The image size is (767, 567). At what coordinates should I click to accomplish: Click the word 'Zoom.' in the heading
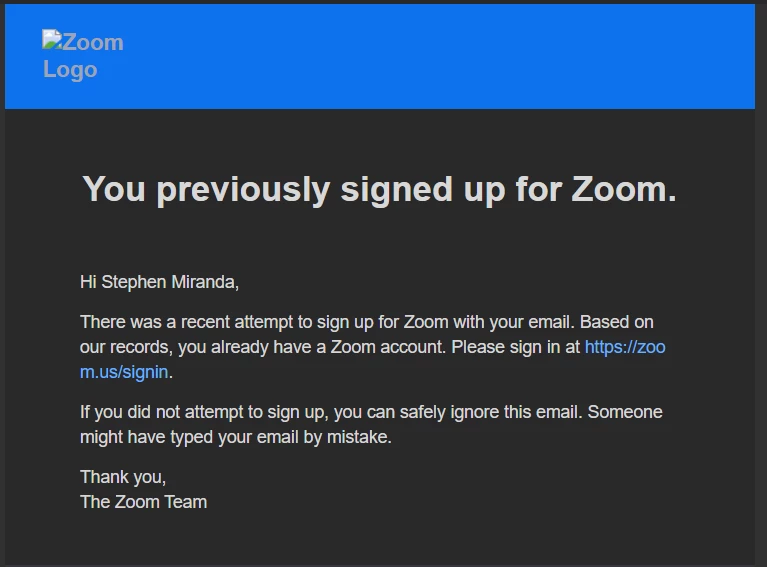click(x=624, y=188)
